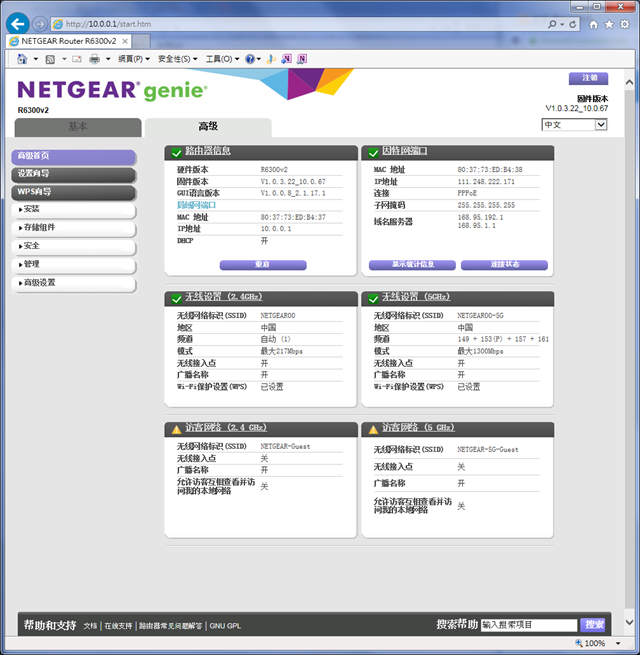The width and height of the screenshot is (640, 655).
Task: Click the Read mail toolbar icon
Action: click(x=77, y=59)
